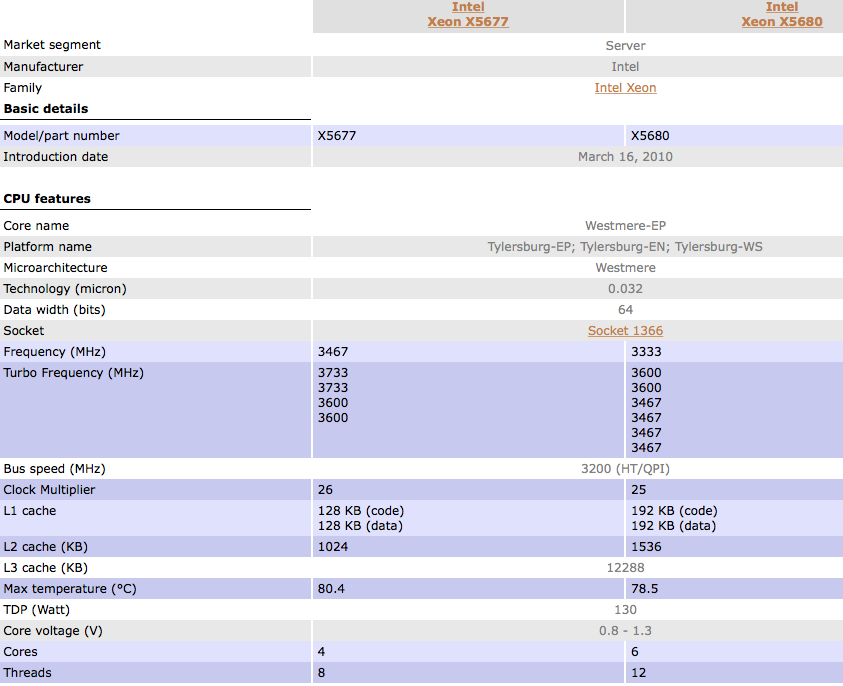Select the 80.4 max temperature value
843x686 pixels.
(331, 589)
